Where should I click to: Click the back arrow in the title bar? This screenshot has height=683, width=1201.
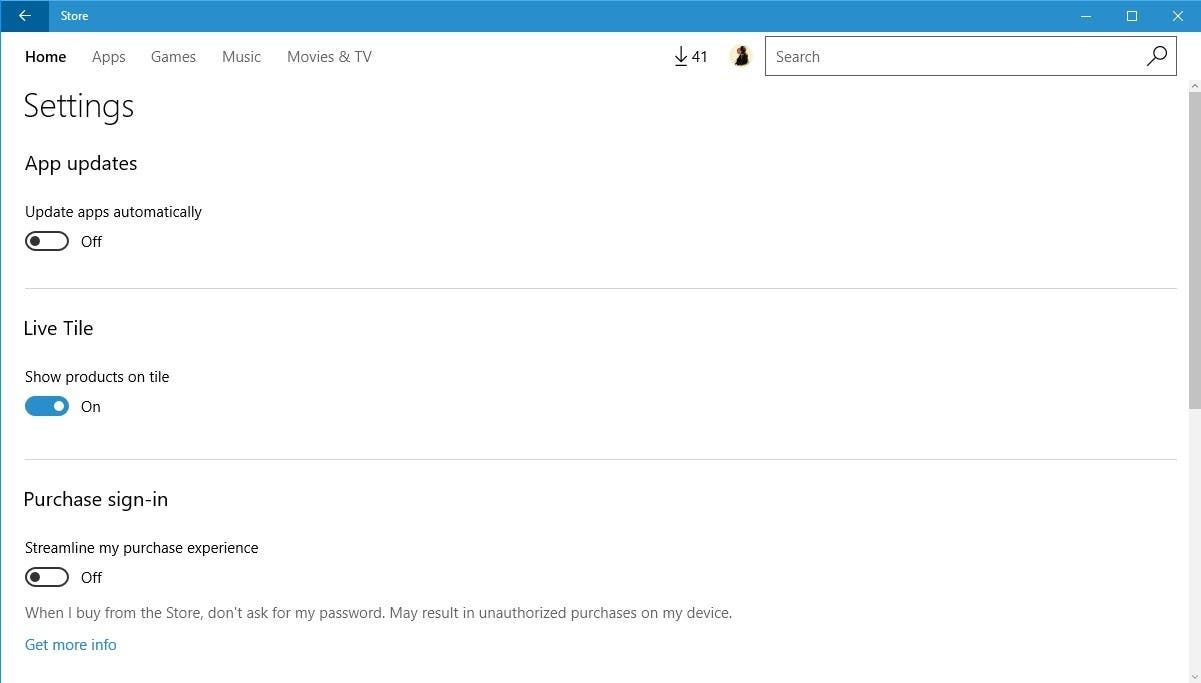[24, 16]
